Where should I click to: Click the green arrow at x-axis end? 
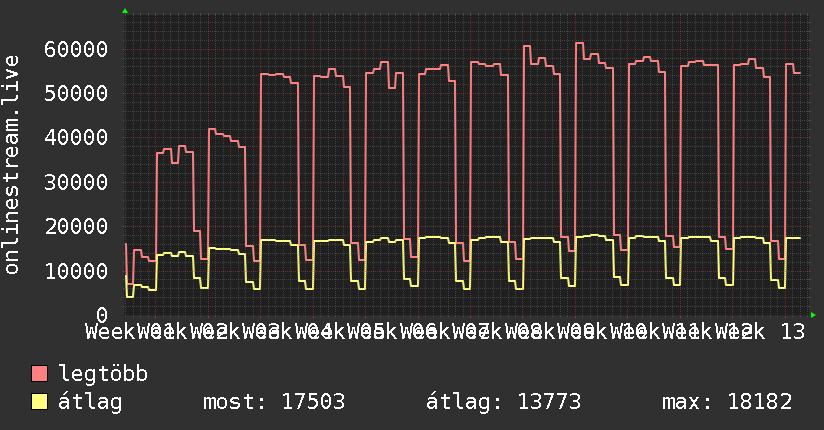(813, 315)
